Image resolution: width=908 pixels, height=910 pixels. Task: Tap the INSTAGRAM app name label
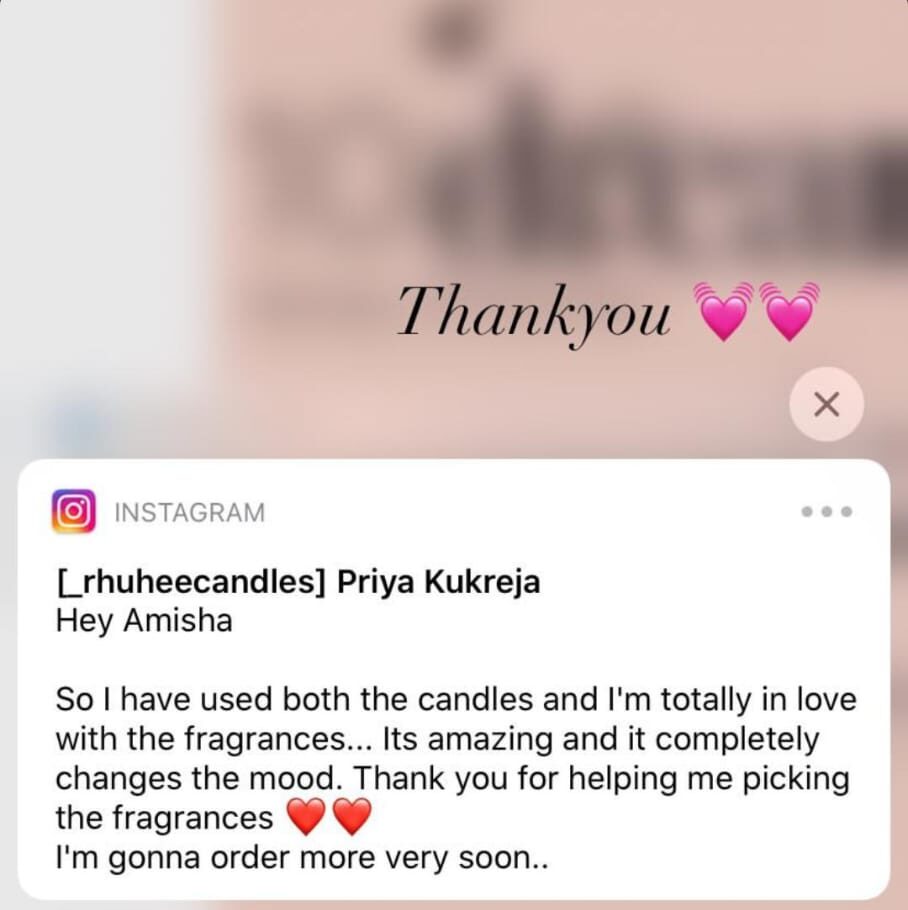pyautogui.click(x=190, y=512)
